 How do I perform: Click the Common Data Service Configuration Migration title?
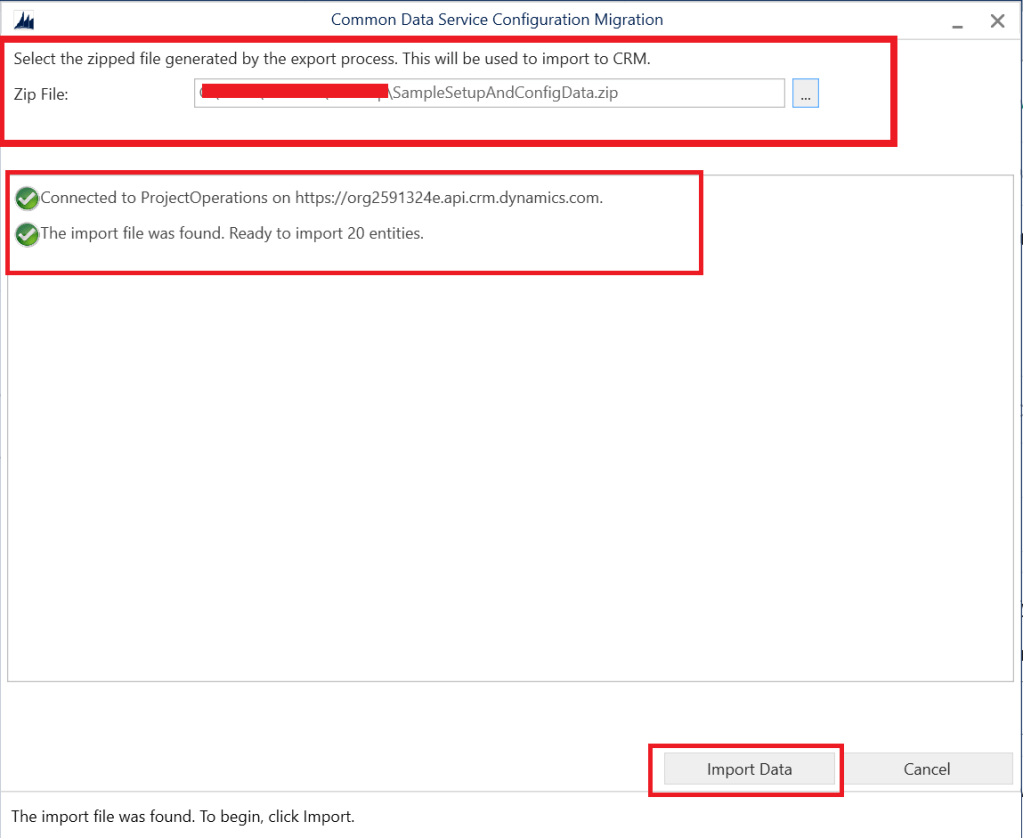click(496, 20)
